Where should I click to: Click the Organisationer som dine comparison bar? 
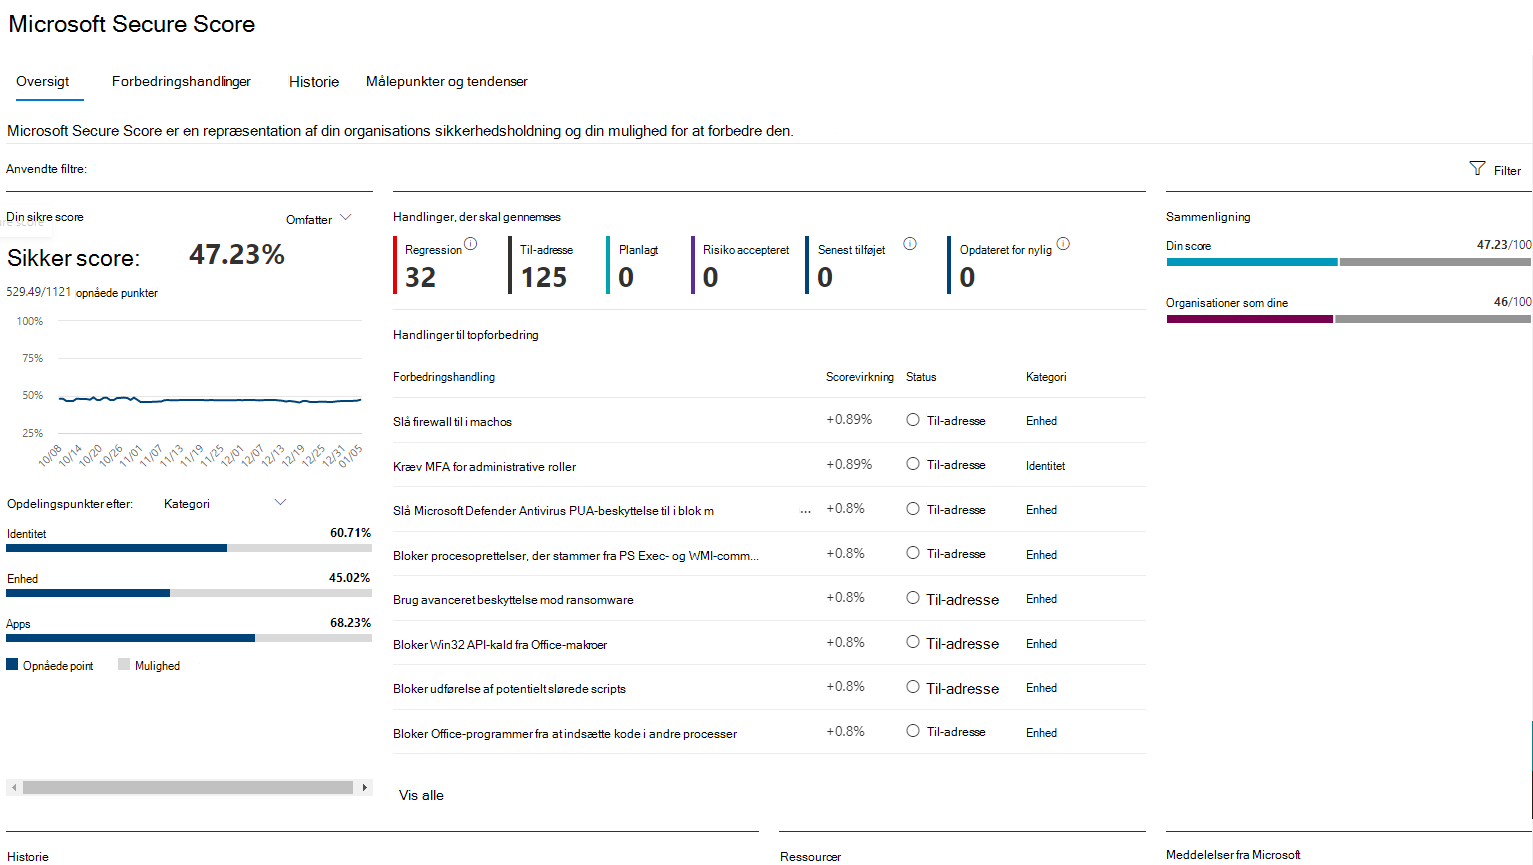[1349, 319]
